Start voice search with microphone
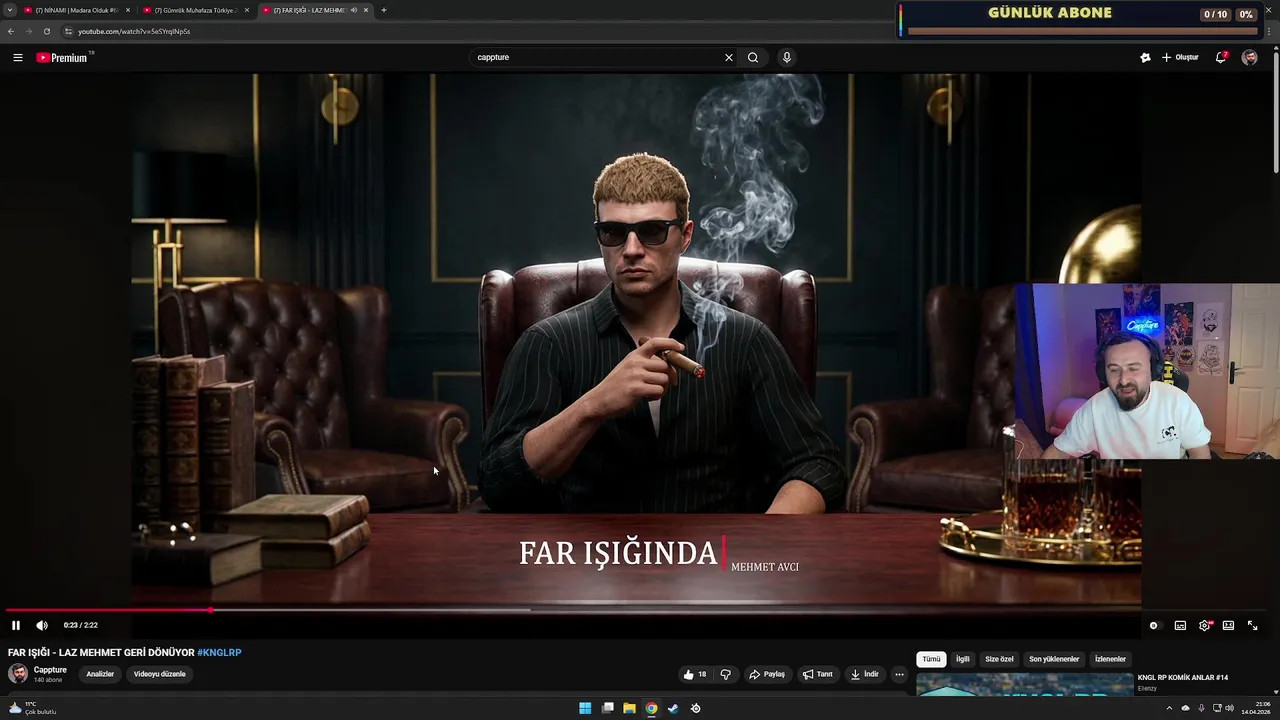 click(787, 57)
